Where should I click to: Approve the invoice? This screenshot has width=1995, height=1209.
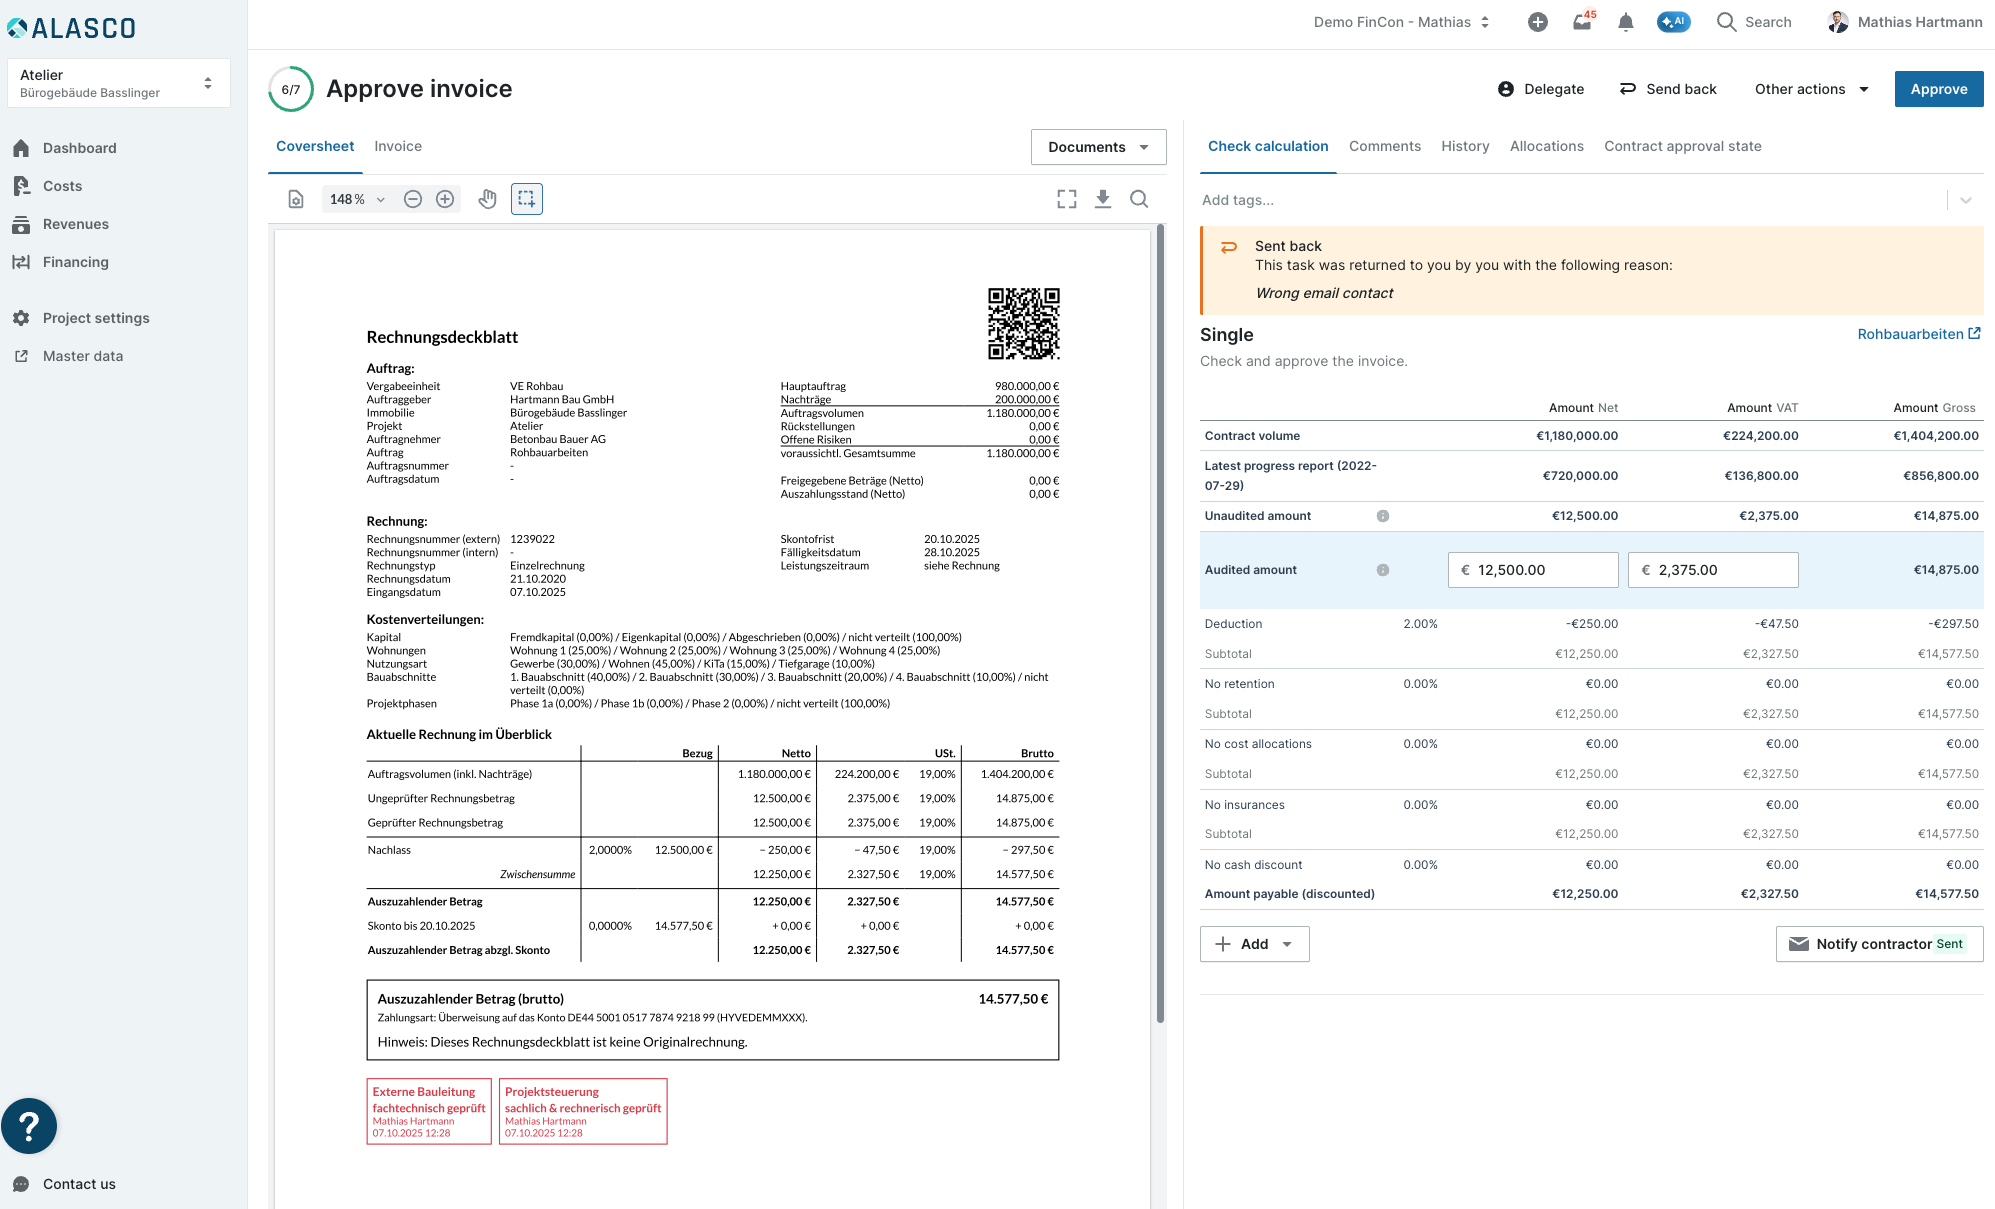pyautogui.click(x=1938, y=89)
